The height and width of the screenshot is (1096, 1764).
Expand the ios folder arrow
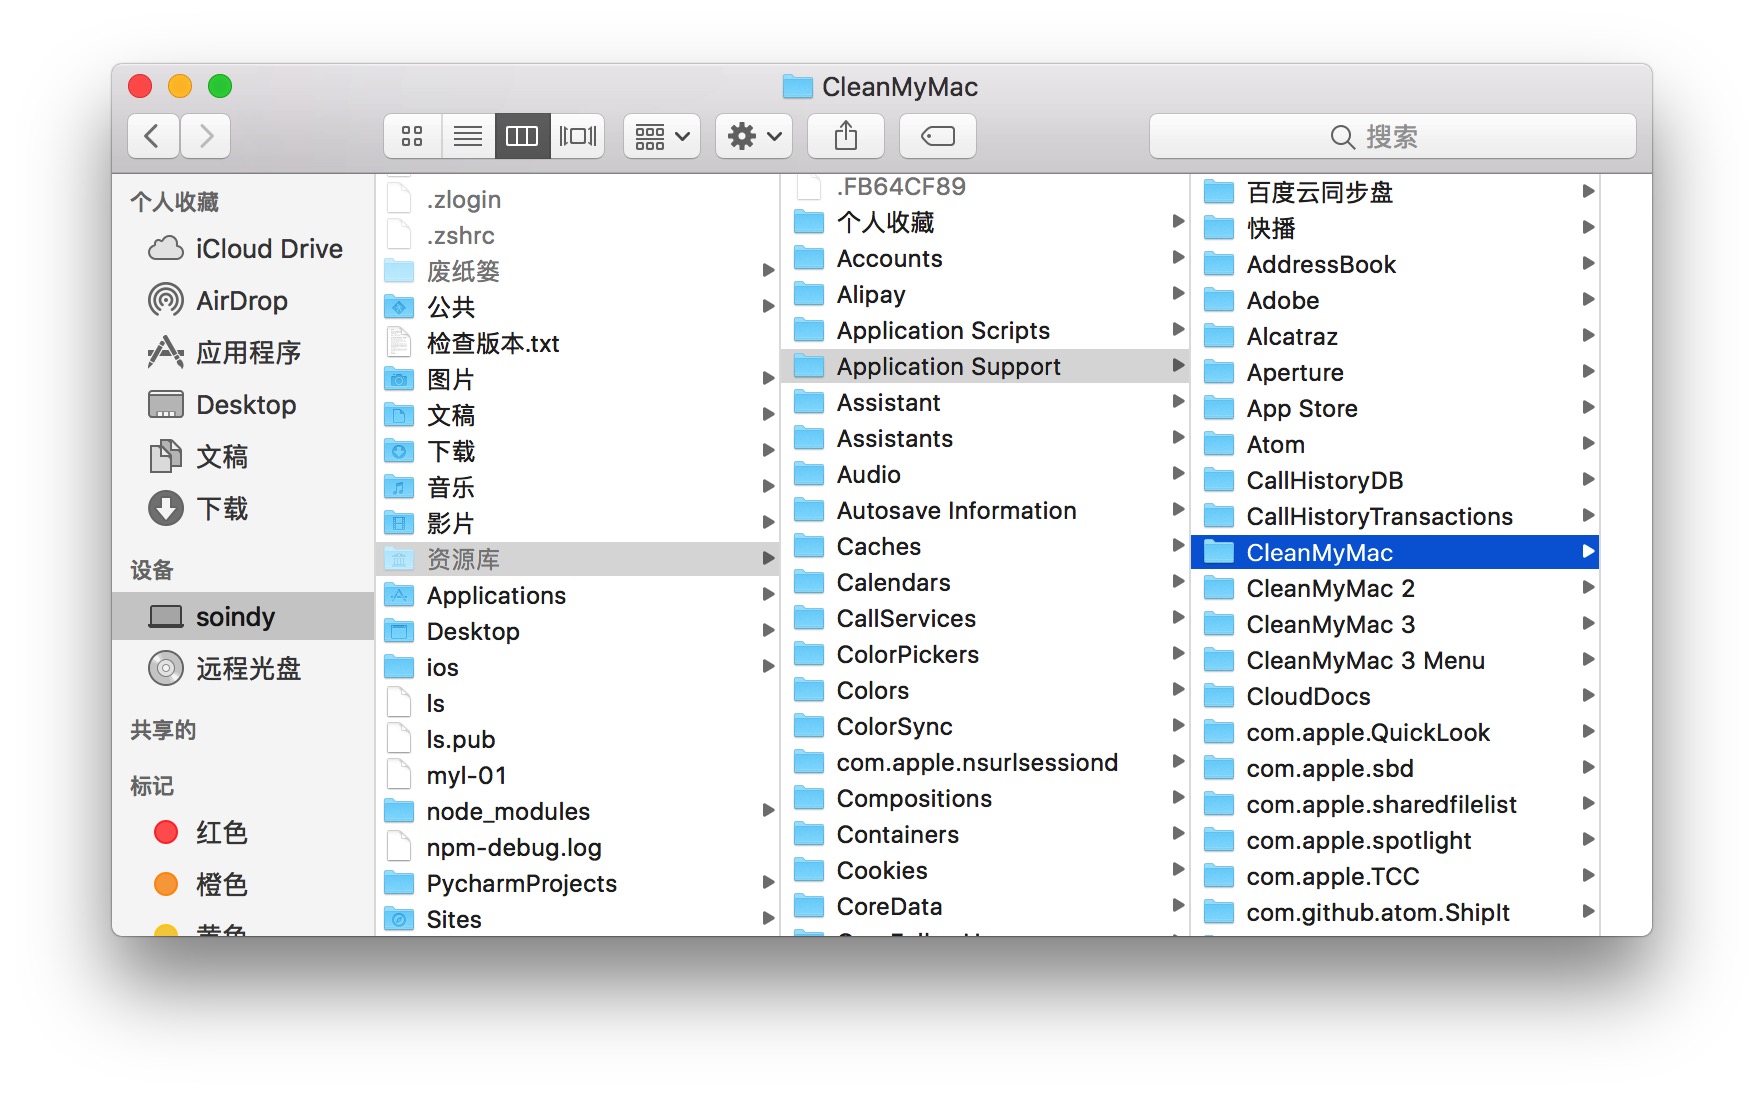[768, 667]
